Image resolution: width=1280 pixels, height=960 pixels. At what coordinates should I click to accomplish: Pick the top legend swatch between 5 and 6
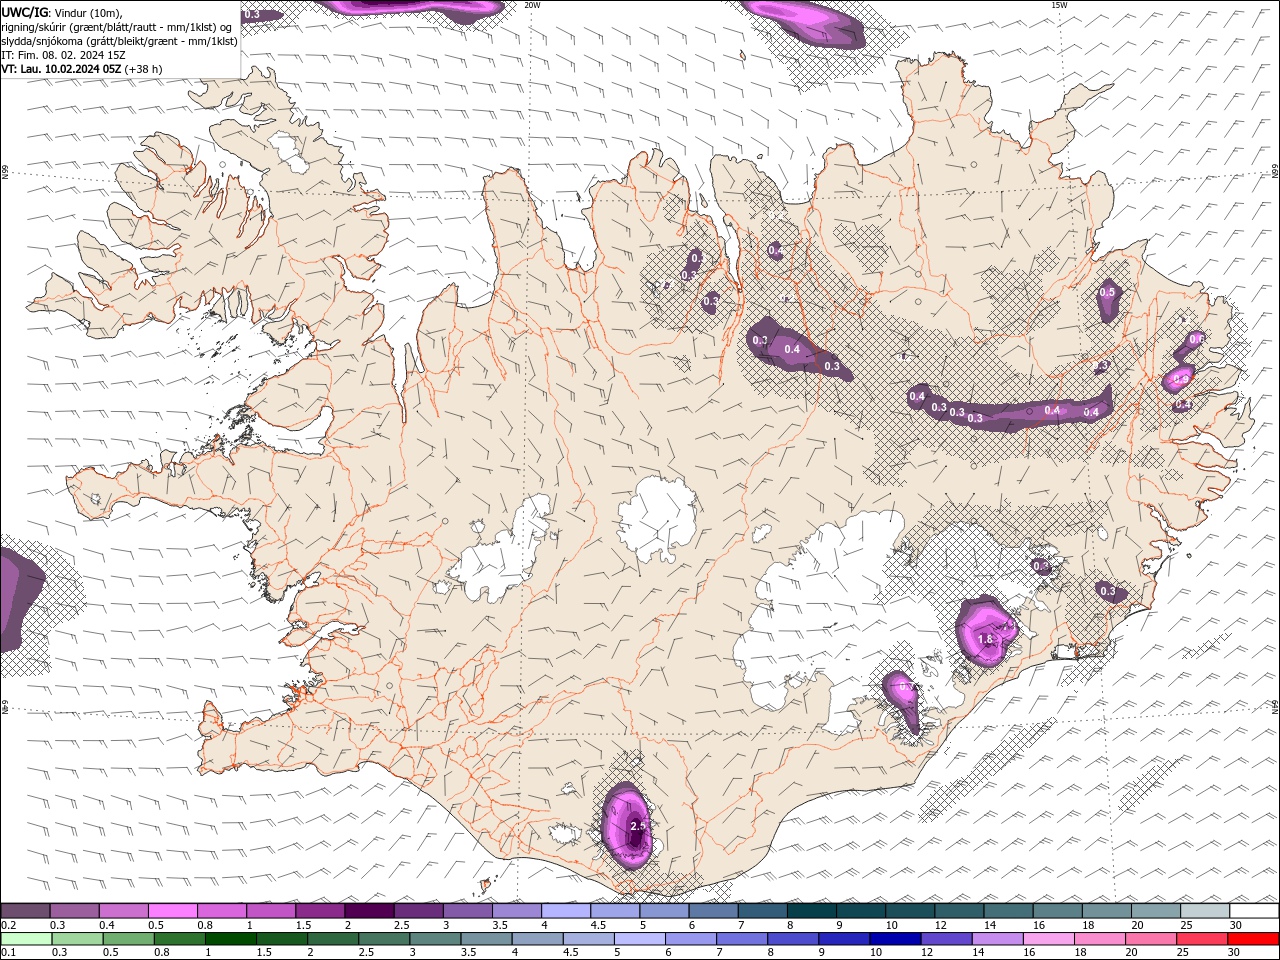tap(664, 911)
